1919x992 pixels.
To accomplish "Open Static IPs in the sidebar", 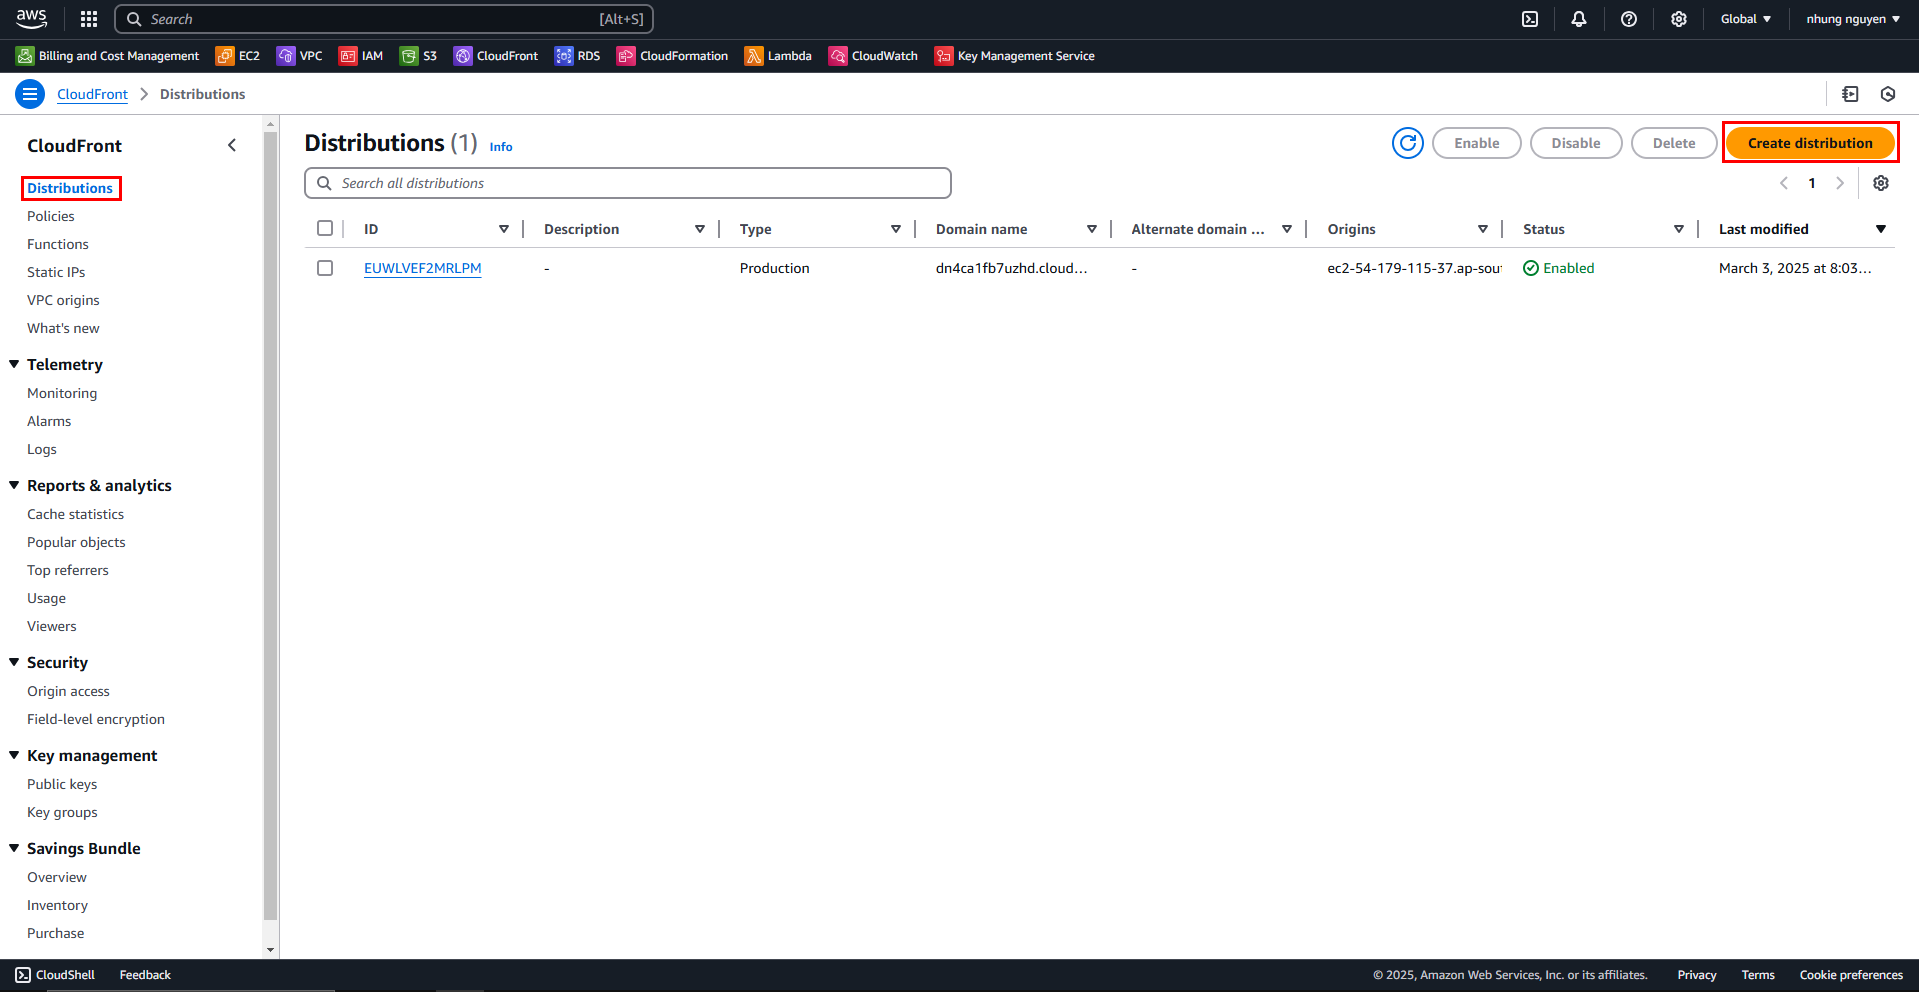I will point(56,272).
